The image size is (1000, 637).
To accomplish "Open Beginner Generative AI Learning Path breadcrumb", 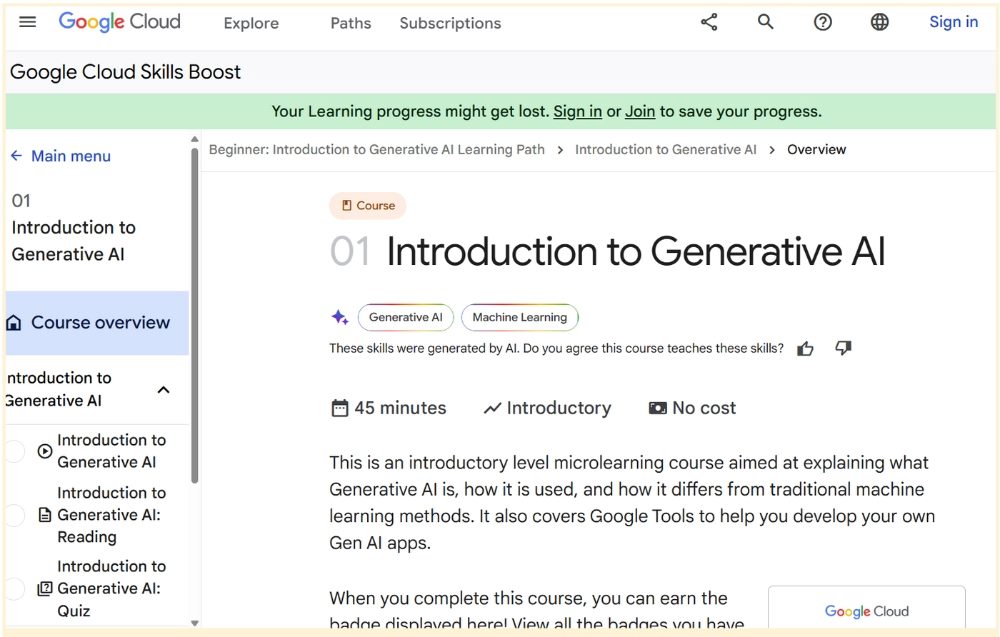I will (x=377, y=150).
